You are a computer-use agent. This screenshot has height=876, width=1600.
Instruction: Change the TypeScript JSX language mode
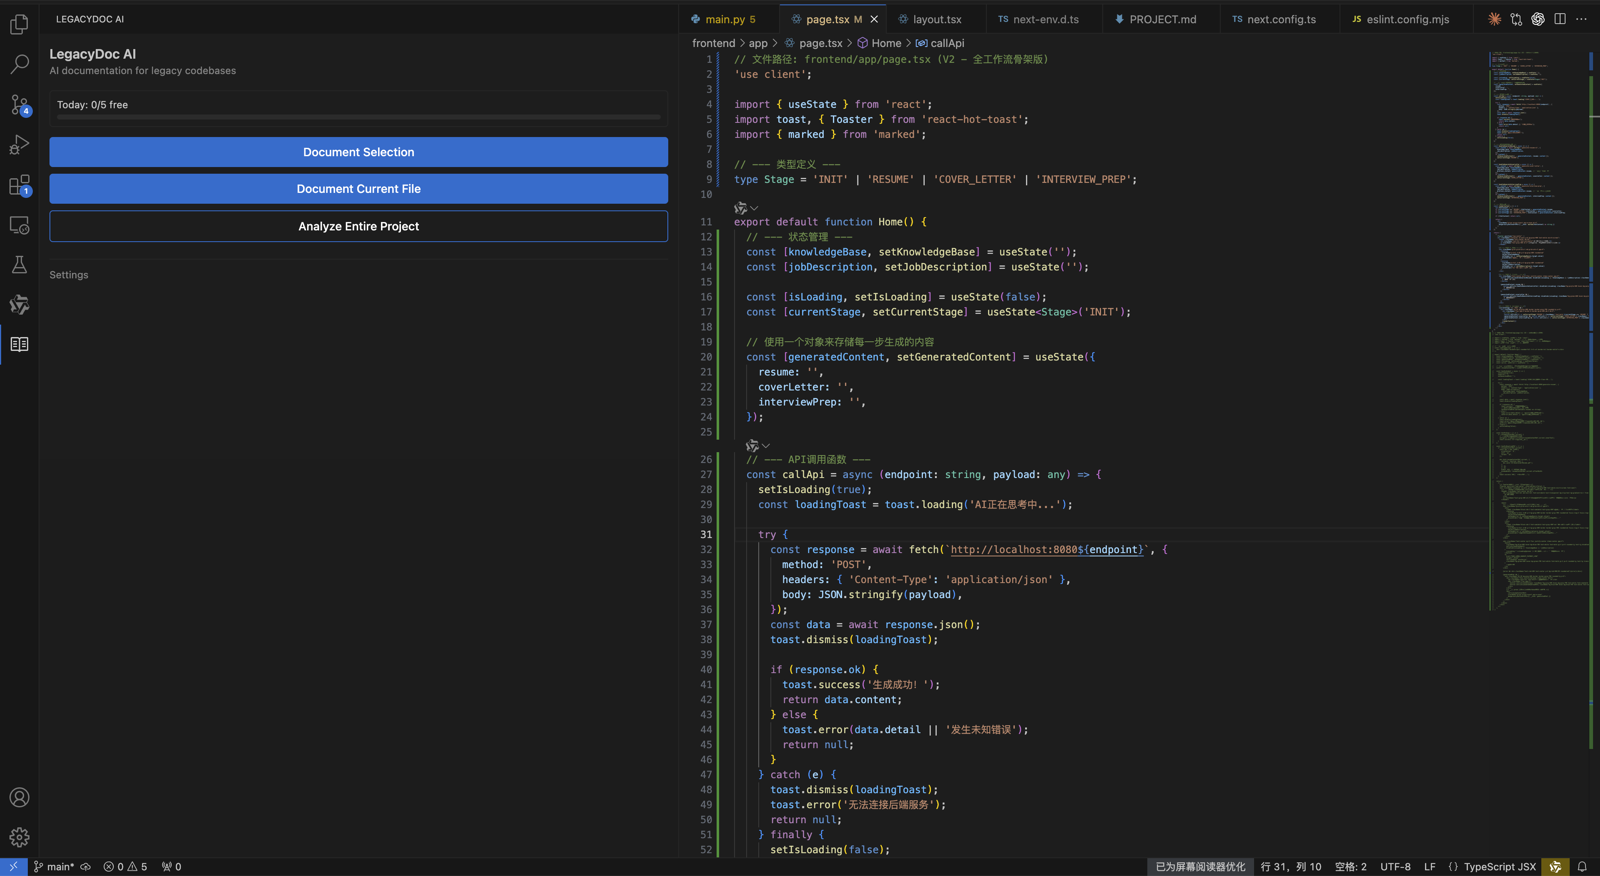(x=1499, y=867)
